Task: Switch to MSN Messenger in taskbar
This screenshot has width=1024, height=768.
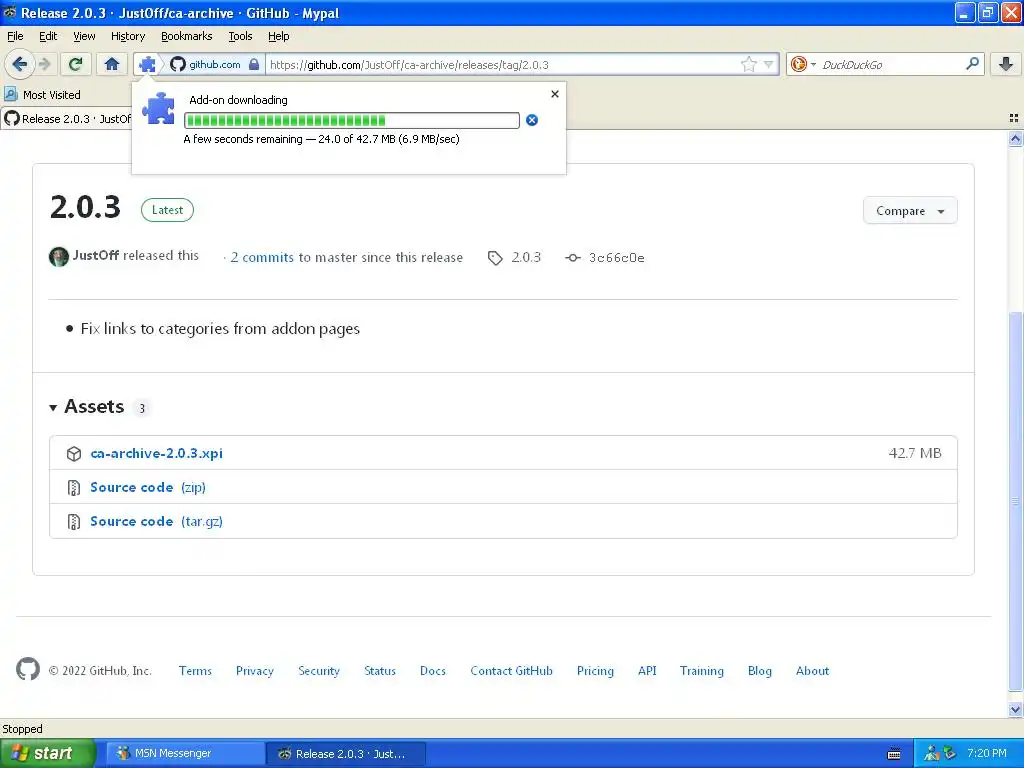Action: click(185, 754)
